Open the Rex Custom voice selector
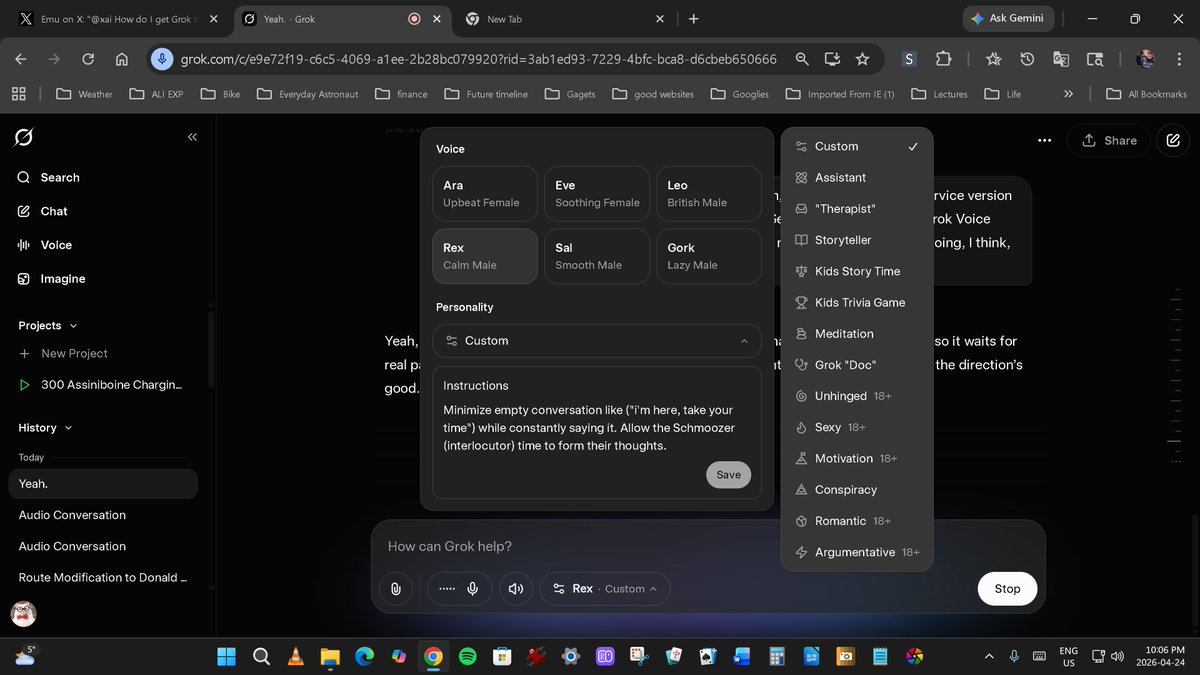 click(605, 589)
